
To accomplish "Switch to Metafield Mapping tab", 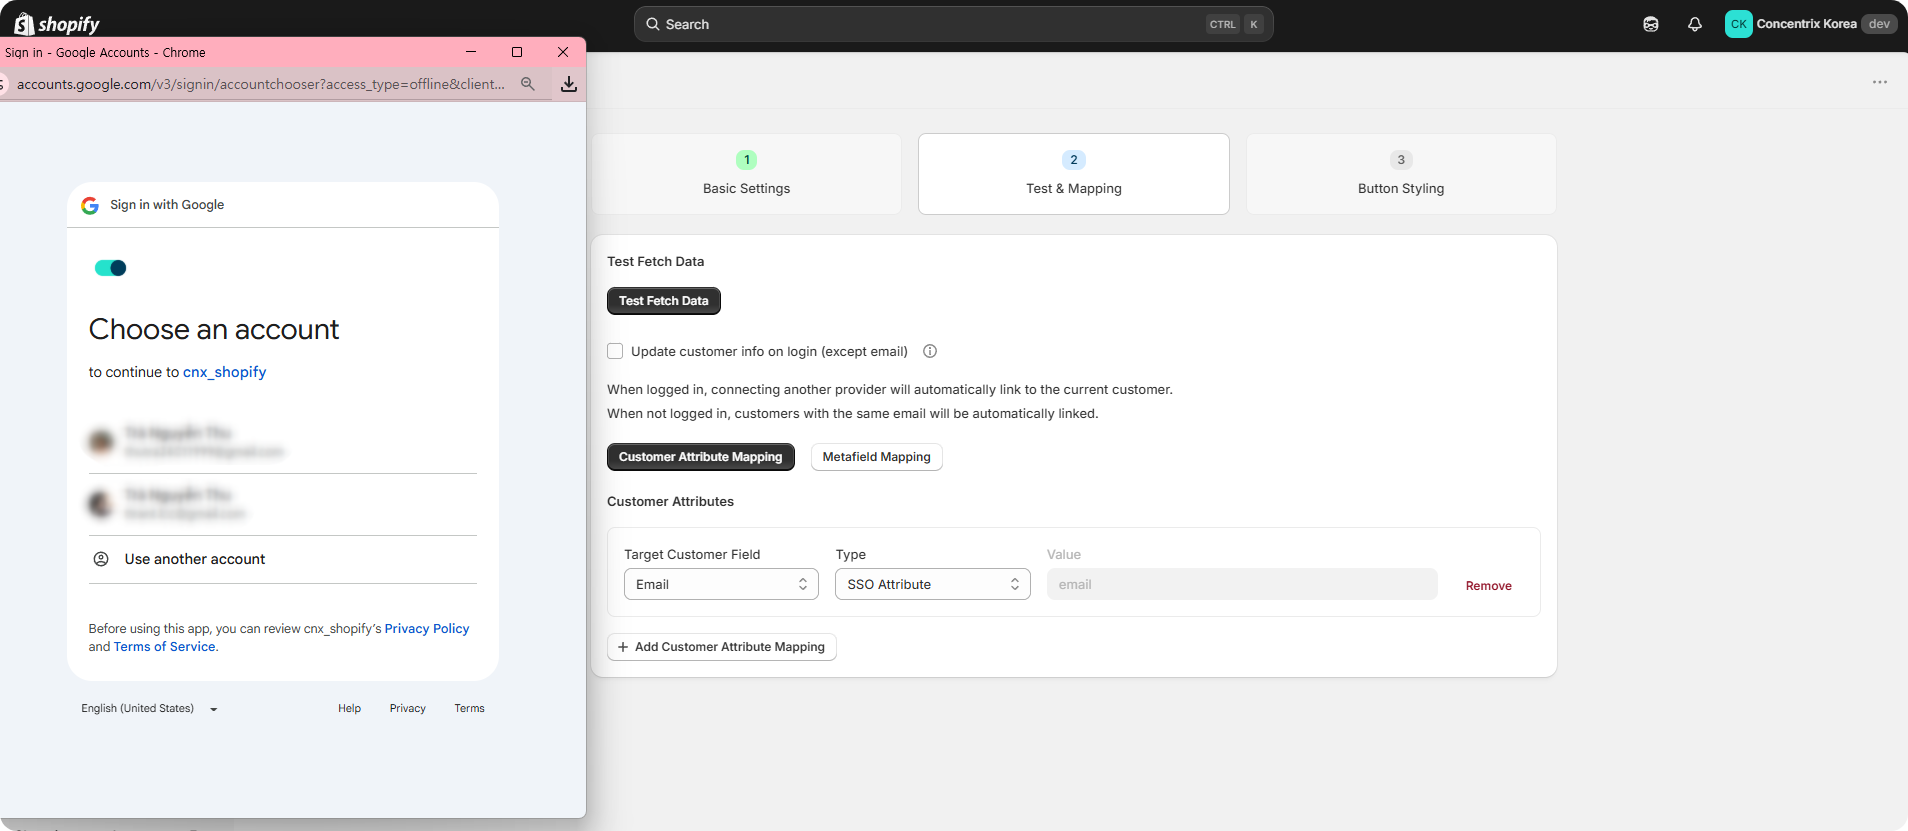I will point(876,457).
